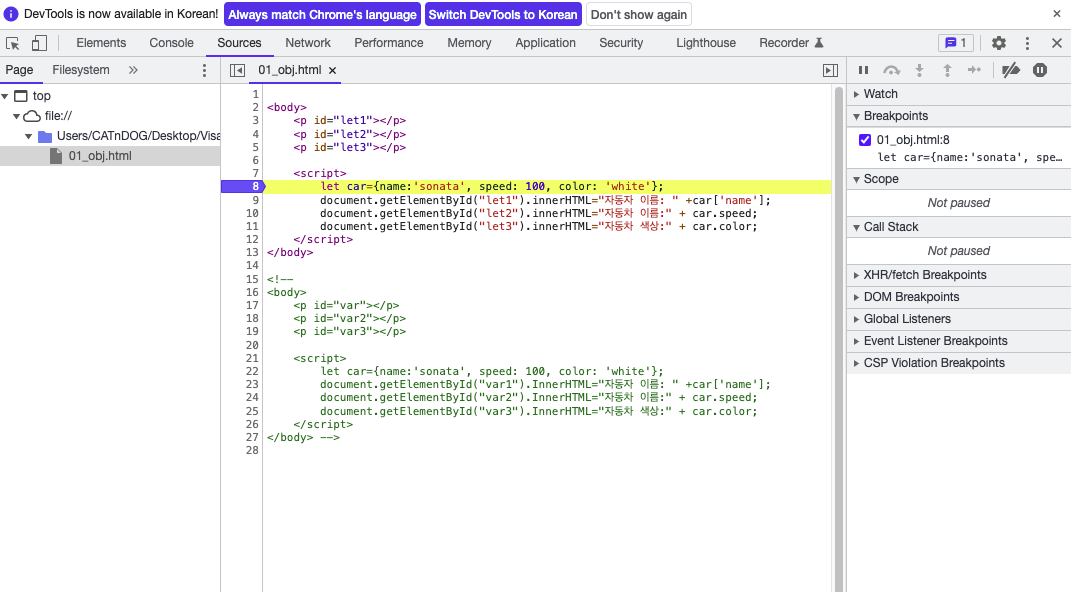Click Switch DevTools to Korean button

point(503,14)
